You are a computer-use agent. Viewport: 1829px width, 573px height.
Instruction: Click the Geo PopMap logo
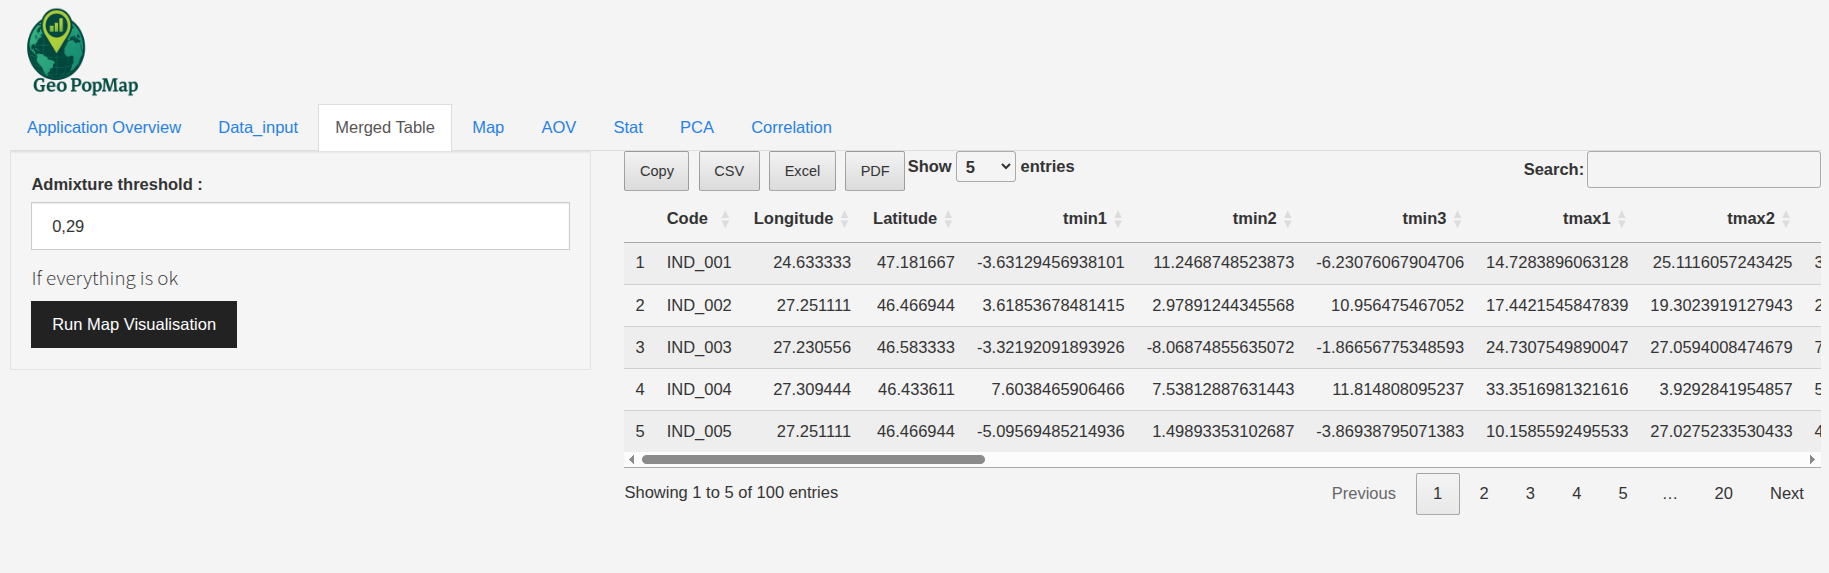coord(83,52)
